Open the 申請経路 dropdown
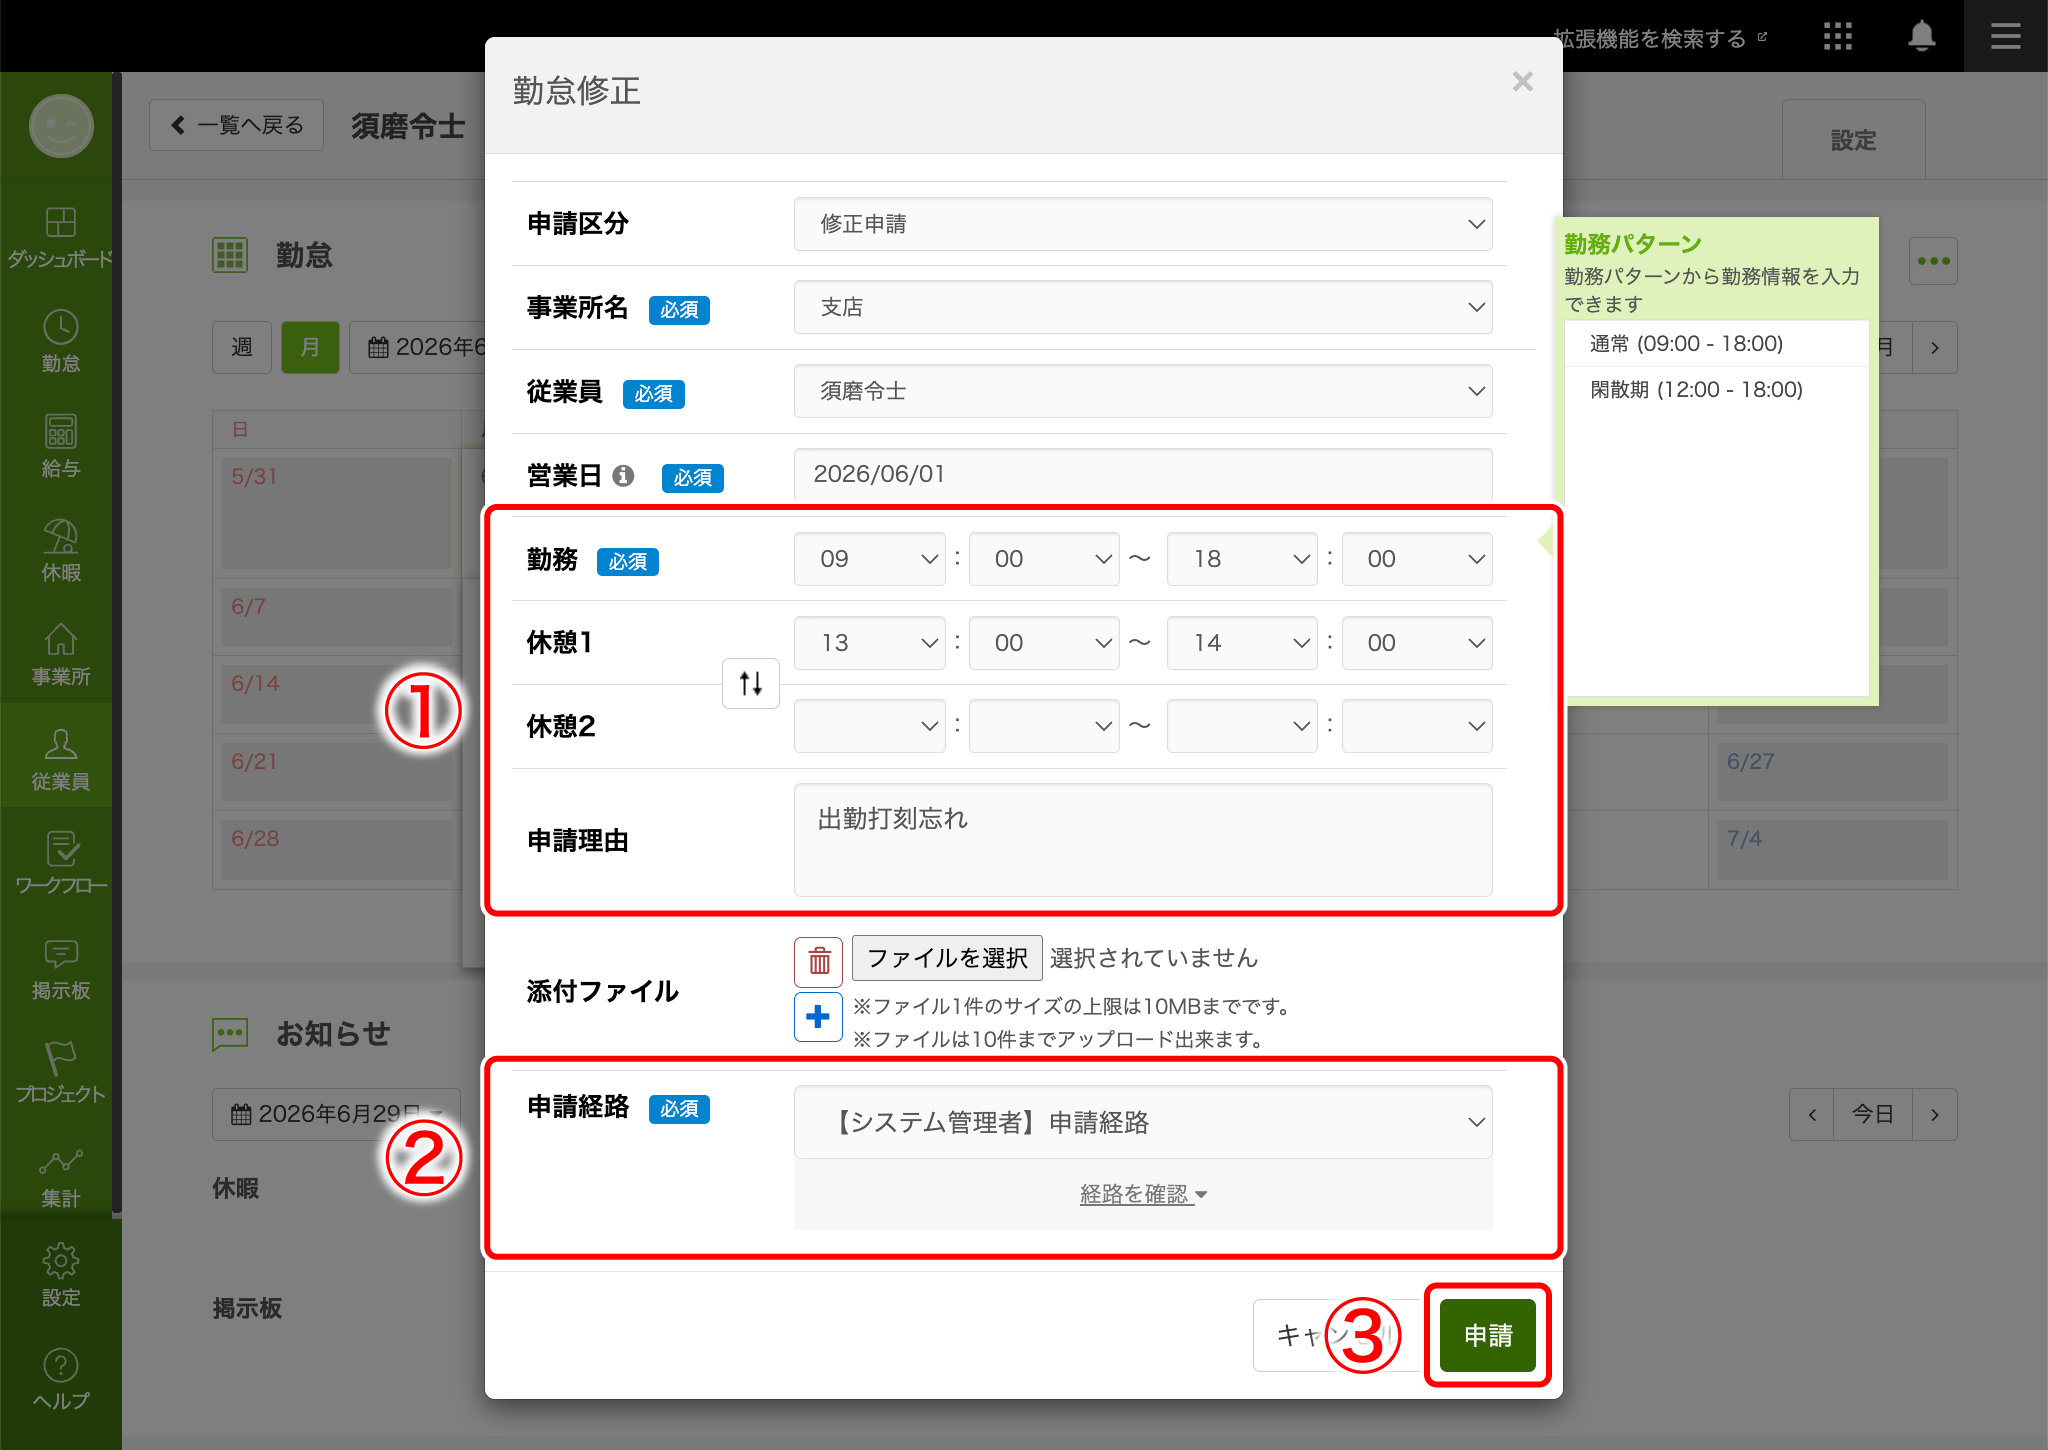2048x1450 pixels. pos(1143,1122)
